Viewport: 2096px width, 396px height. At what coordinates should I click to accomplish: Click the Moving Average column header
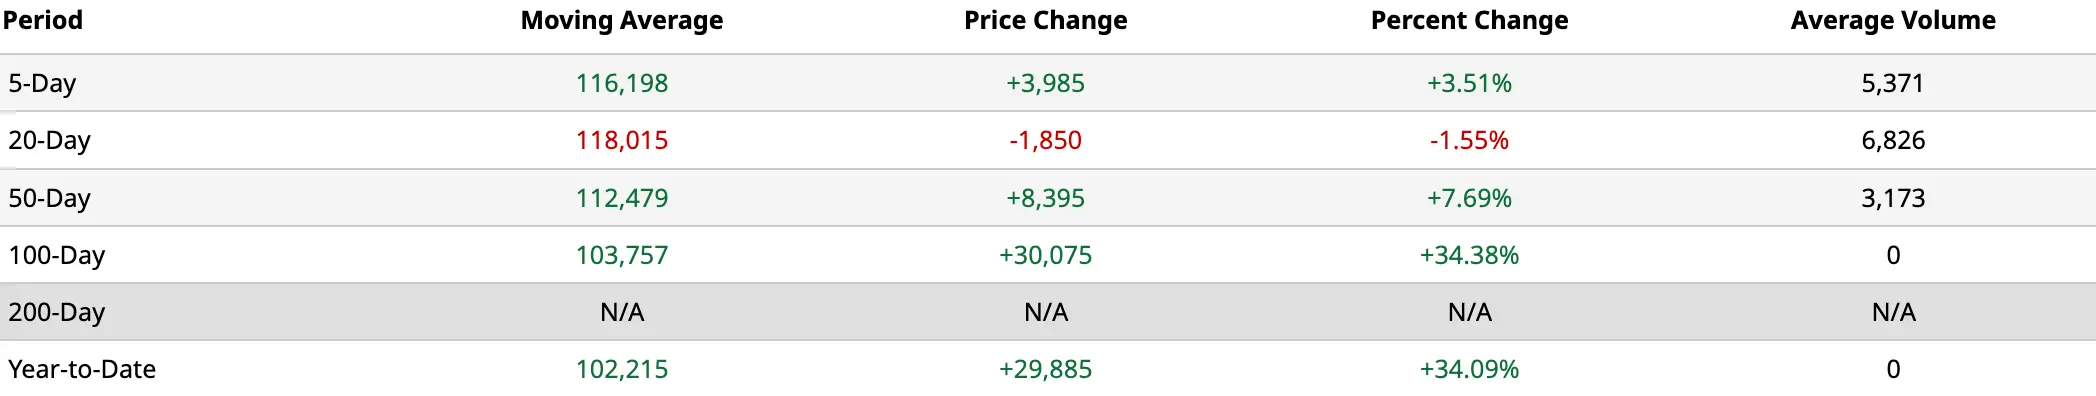pyautogui.click(x=622, y=21)
